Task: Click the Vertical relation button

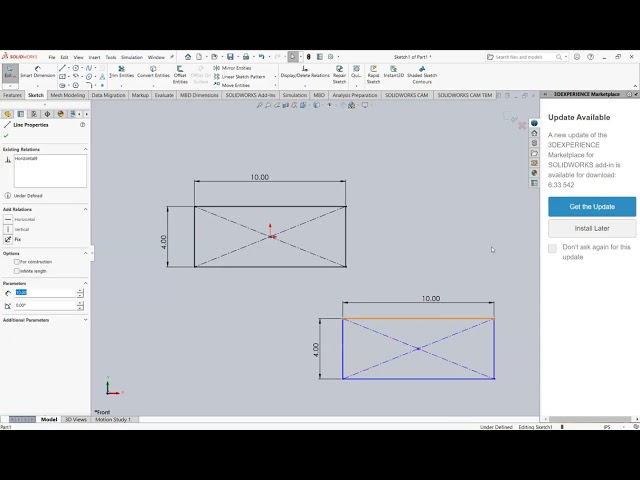Action: click(x=8, y=229)
